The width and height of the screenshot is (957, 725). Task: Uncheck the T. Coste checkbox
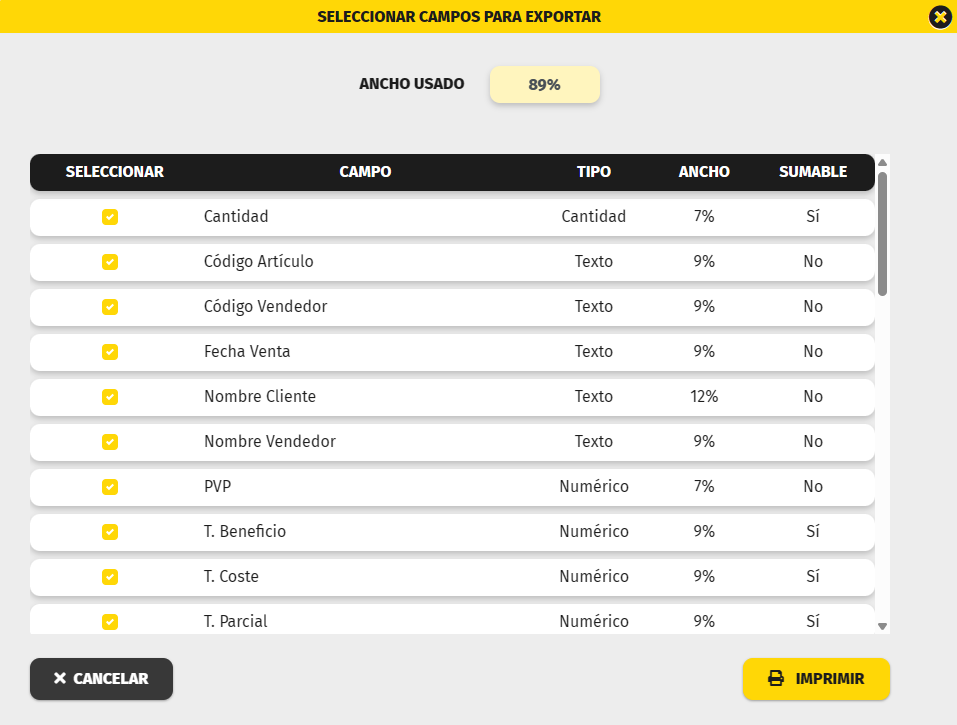[110, 577]
